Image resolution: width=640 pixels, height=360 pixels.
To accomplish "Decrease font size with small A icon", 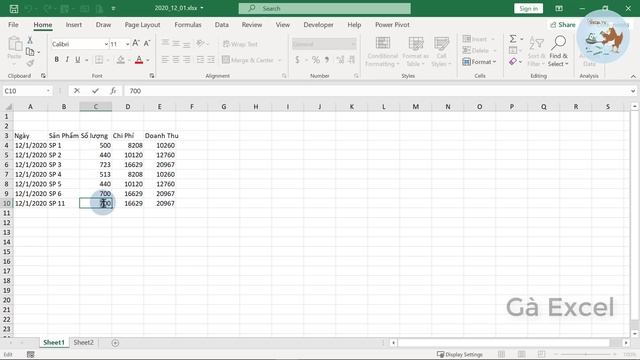I will click(x=147, y=43).
